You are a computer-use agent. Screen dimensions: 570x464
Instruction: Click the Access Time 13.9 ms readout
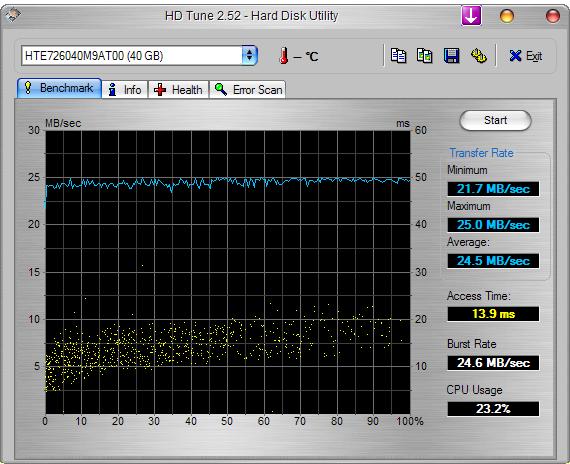(x=493, y=314)
